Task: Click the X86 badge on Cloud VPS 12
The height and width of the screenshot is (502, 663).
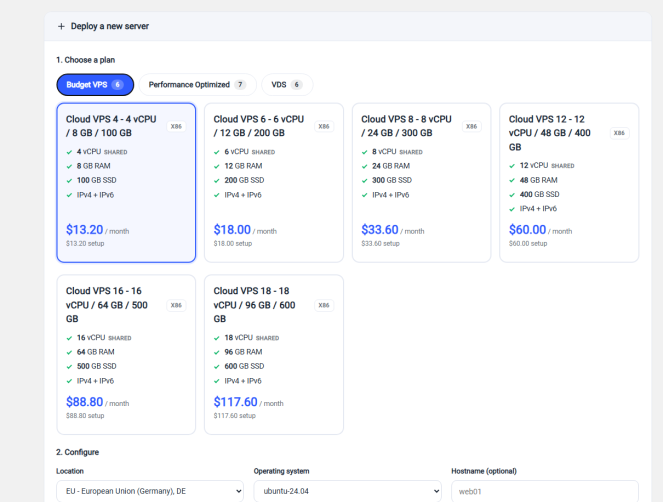Action: click(619, 133)
